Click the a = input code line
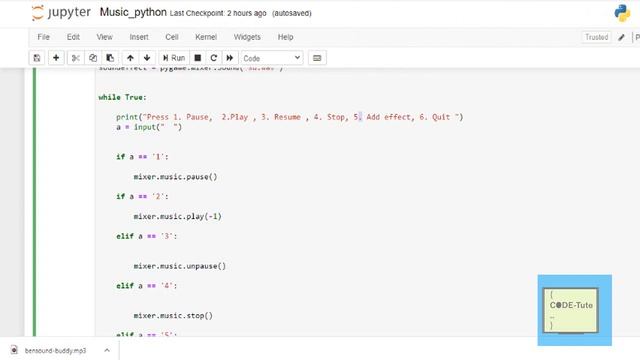 click(149, 127)
